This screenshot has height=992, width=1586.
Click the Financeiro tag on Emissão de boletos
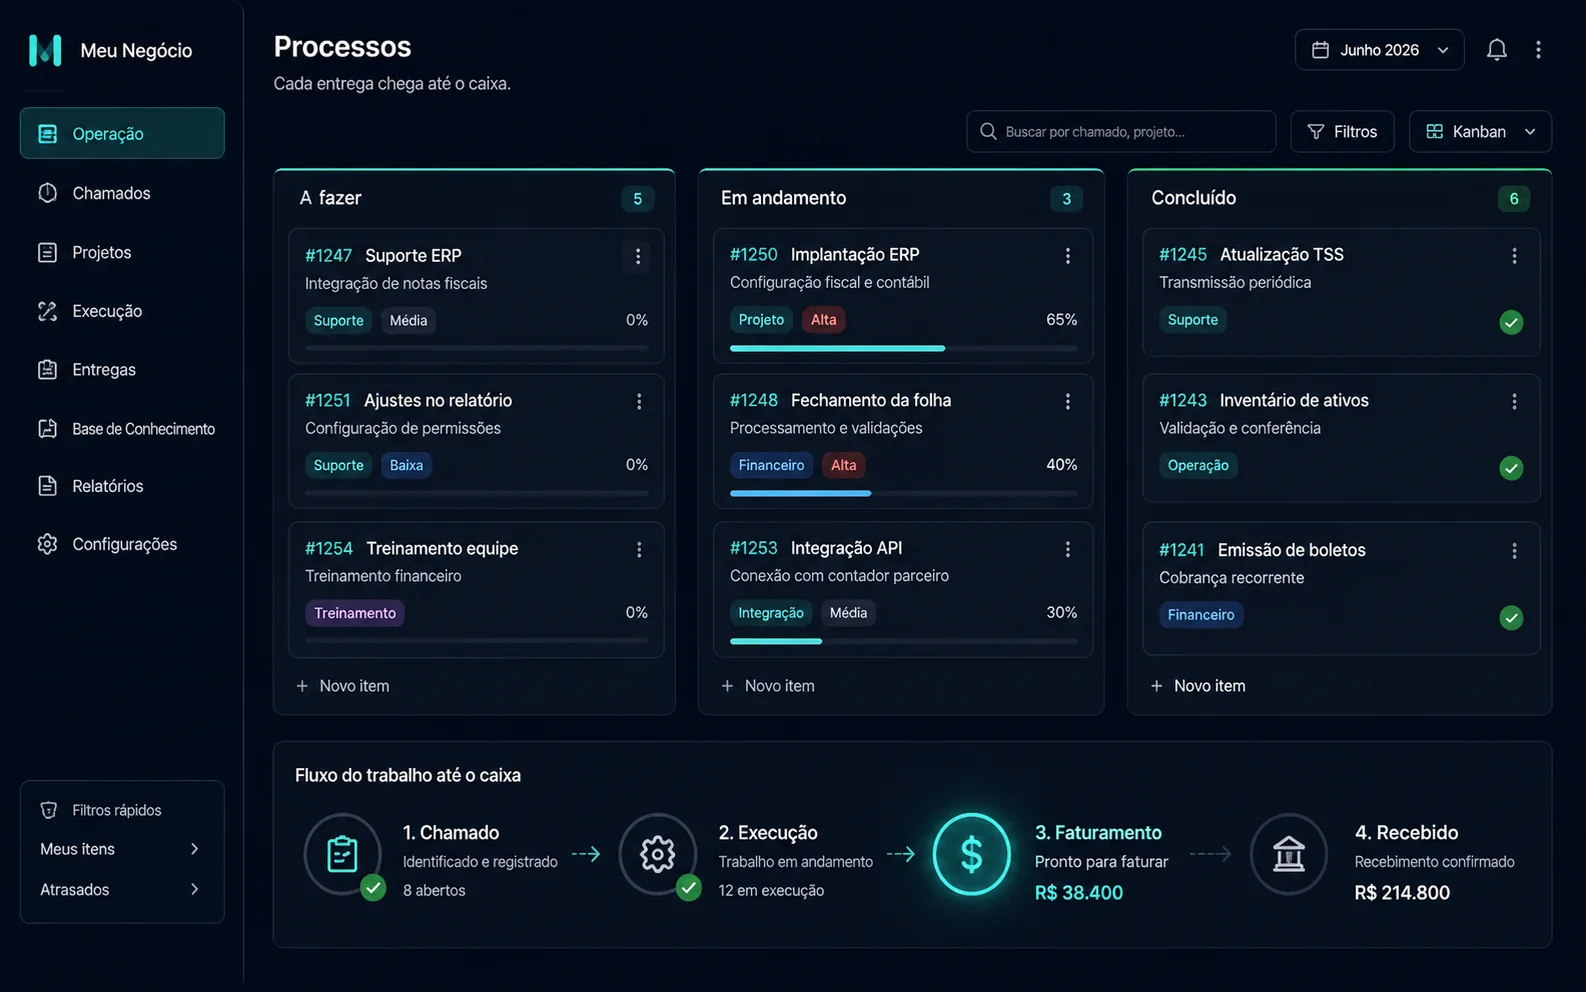point(1201,615)
